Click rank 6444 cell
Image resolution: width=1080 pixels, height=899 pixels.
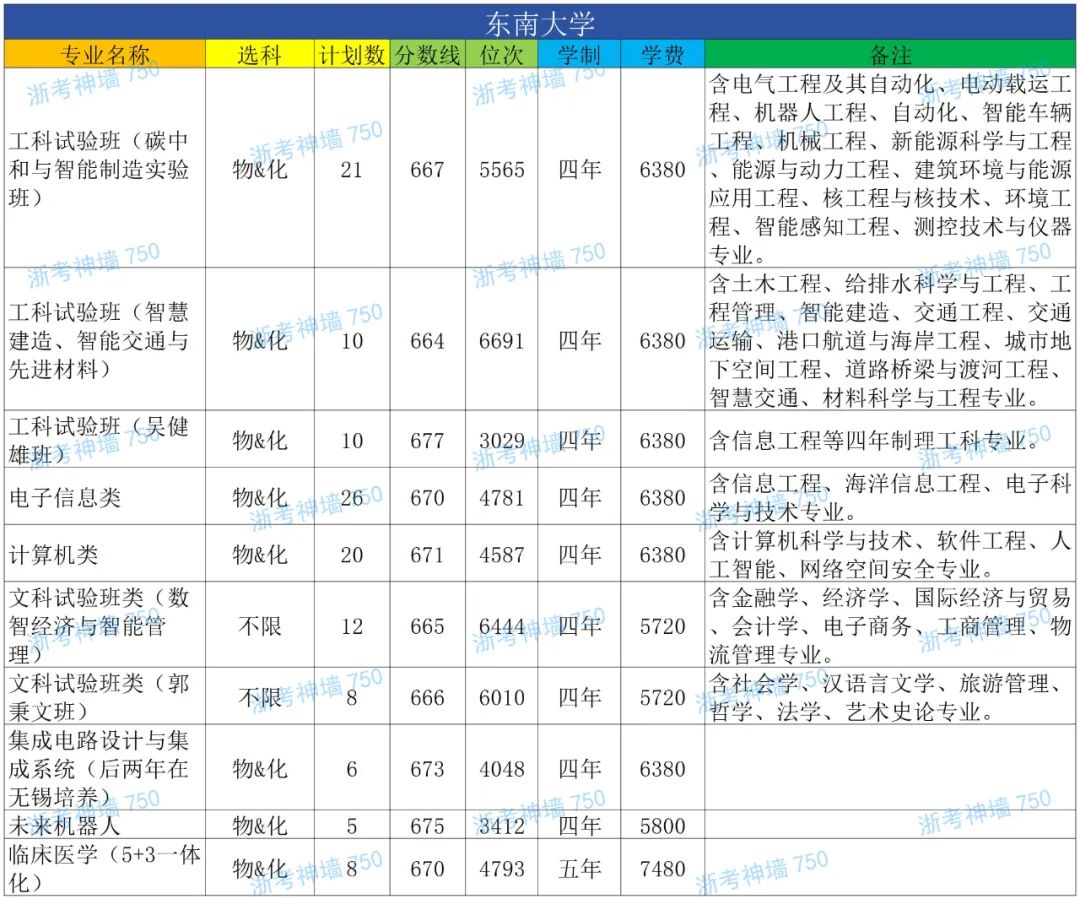tap(501, 626)
